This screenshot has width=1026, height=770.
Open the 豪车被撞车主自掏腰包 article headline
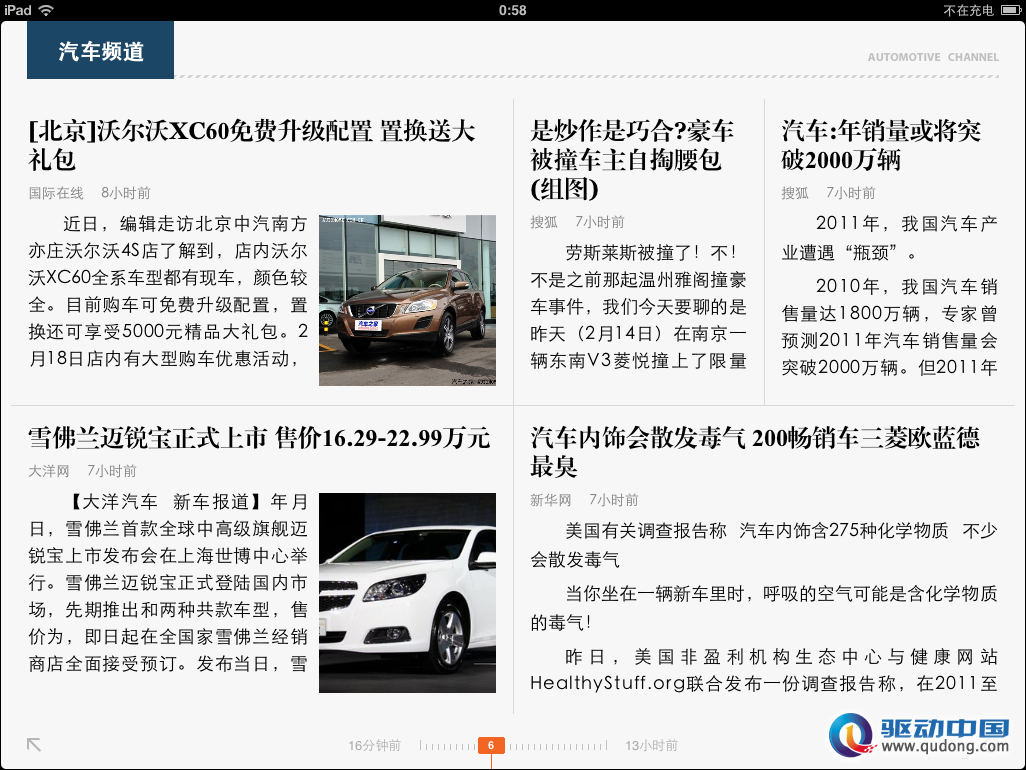tap(632, 160)
